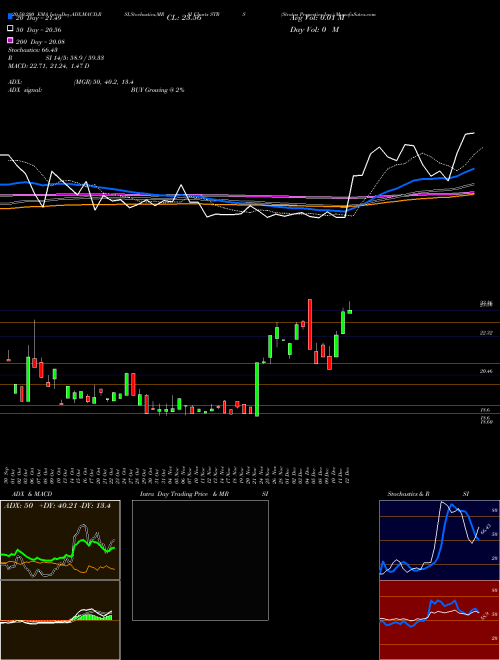Click the blue 20 Day EMA legend swatch
500x660 pixels.
pyautogui.click(x=11, y=16)
